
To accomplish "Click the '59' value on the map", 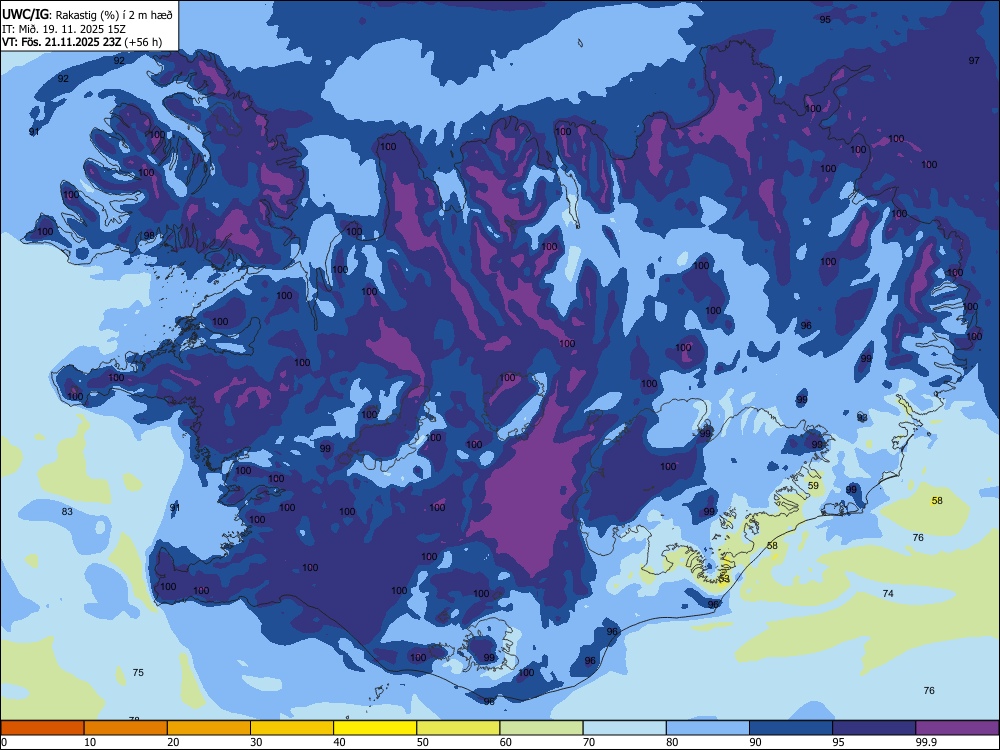I will 813,485.
